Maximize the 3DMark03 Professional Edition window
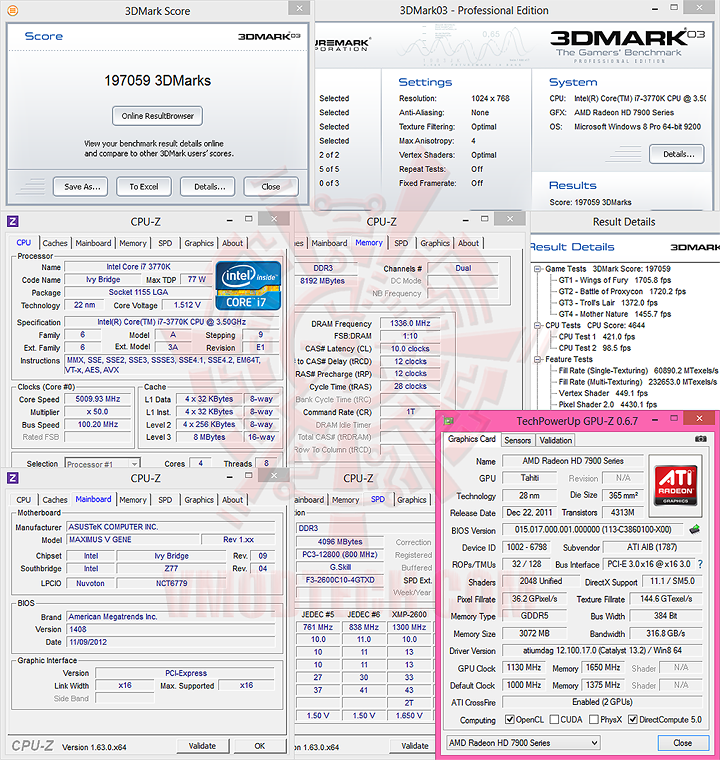720x760 pixels. (674, 7)
